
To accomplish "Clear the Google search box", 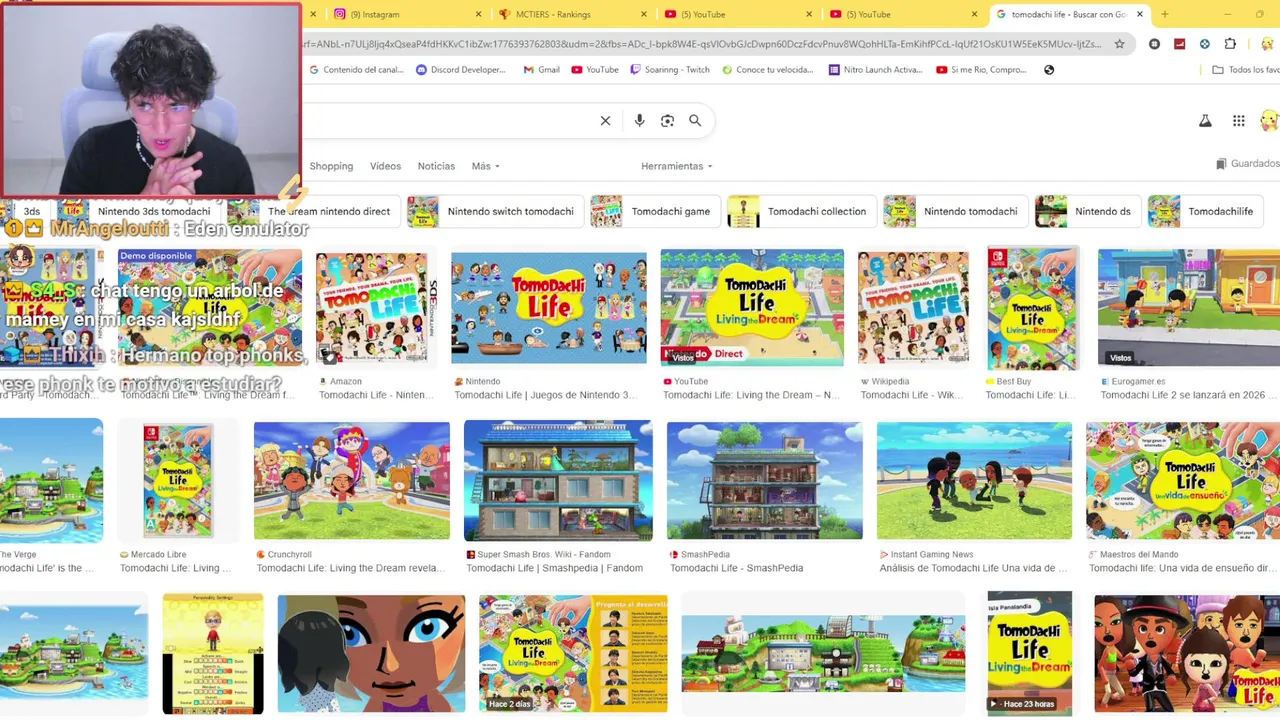I will pyautogui.click(x=605, y=121).
